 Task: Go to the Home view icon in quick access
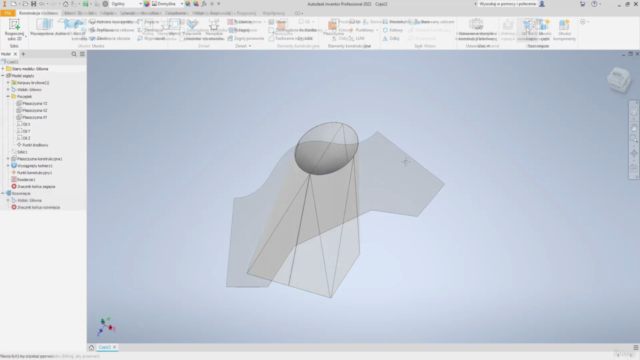point(65,4)
